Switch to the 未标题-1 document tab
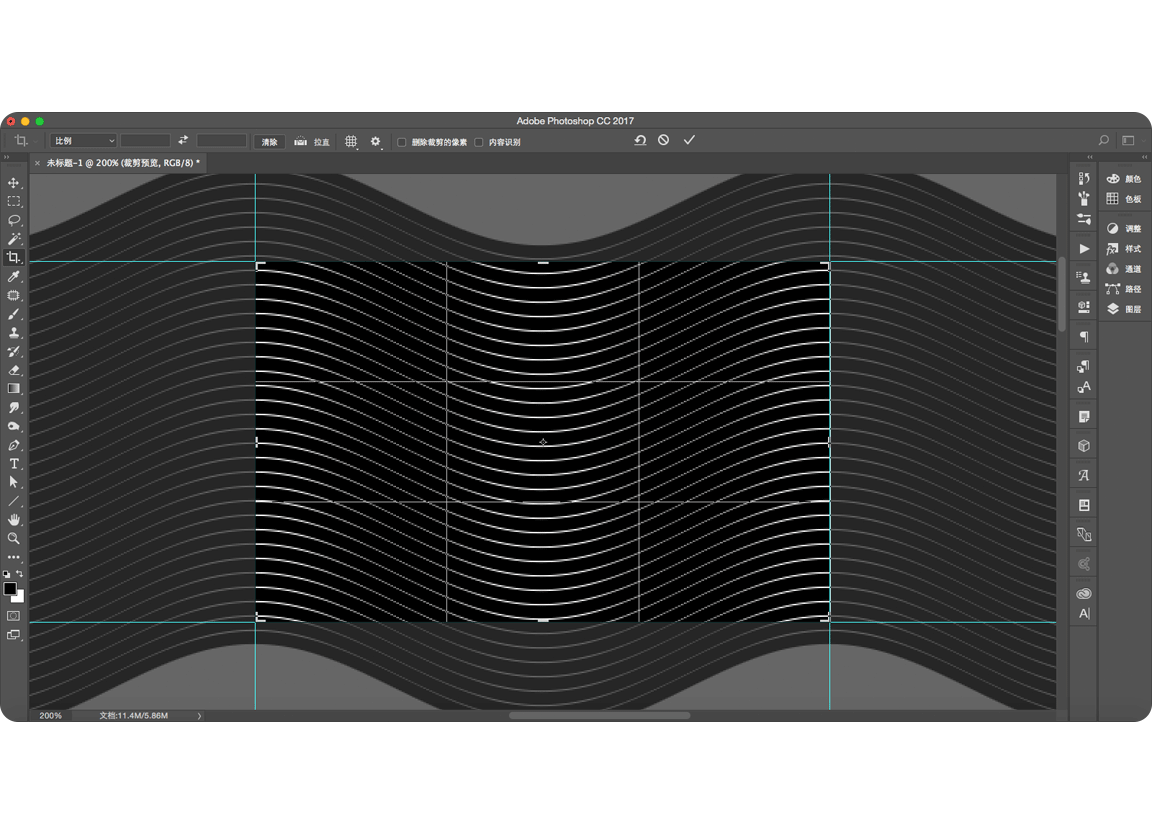The height and width of the screenshot is (835, 1152). (123, 163)
